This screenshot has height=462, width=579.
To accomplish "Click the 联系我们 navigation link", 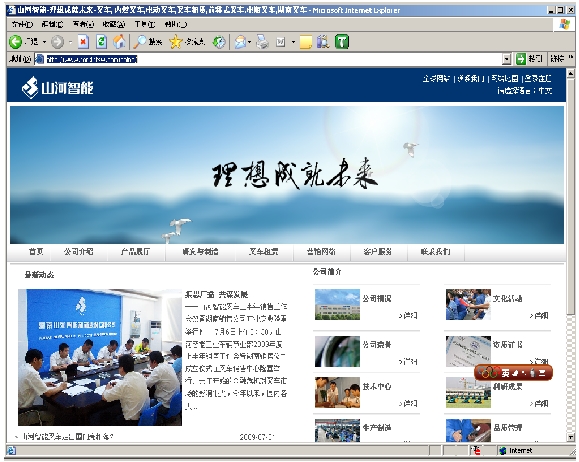I will click(435, 252).
